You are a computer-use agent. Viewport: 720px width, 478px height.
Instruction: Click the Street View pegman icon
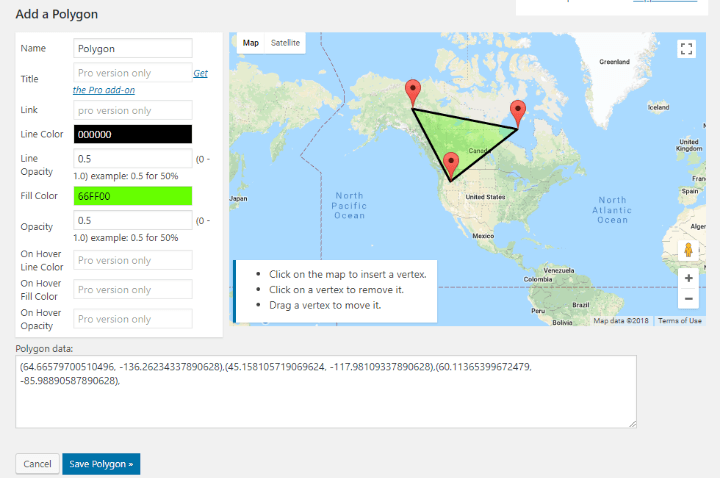(688, 250)
